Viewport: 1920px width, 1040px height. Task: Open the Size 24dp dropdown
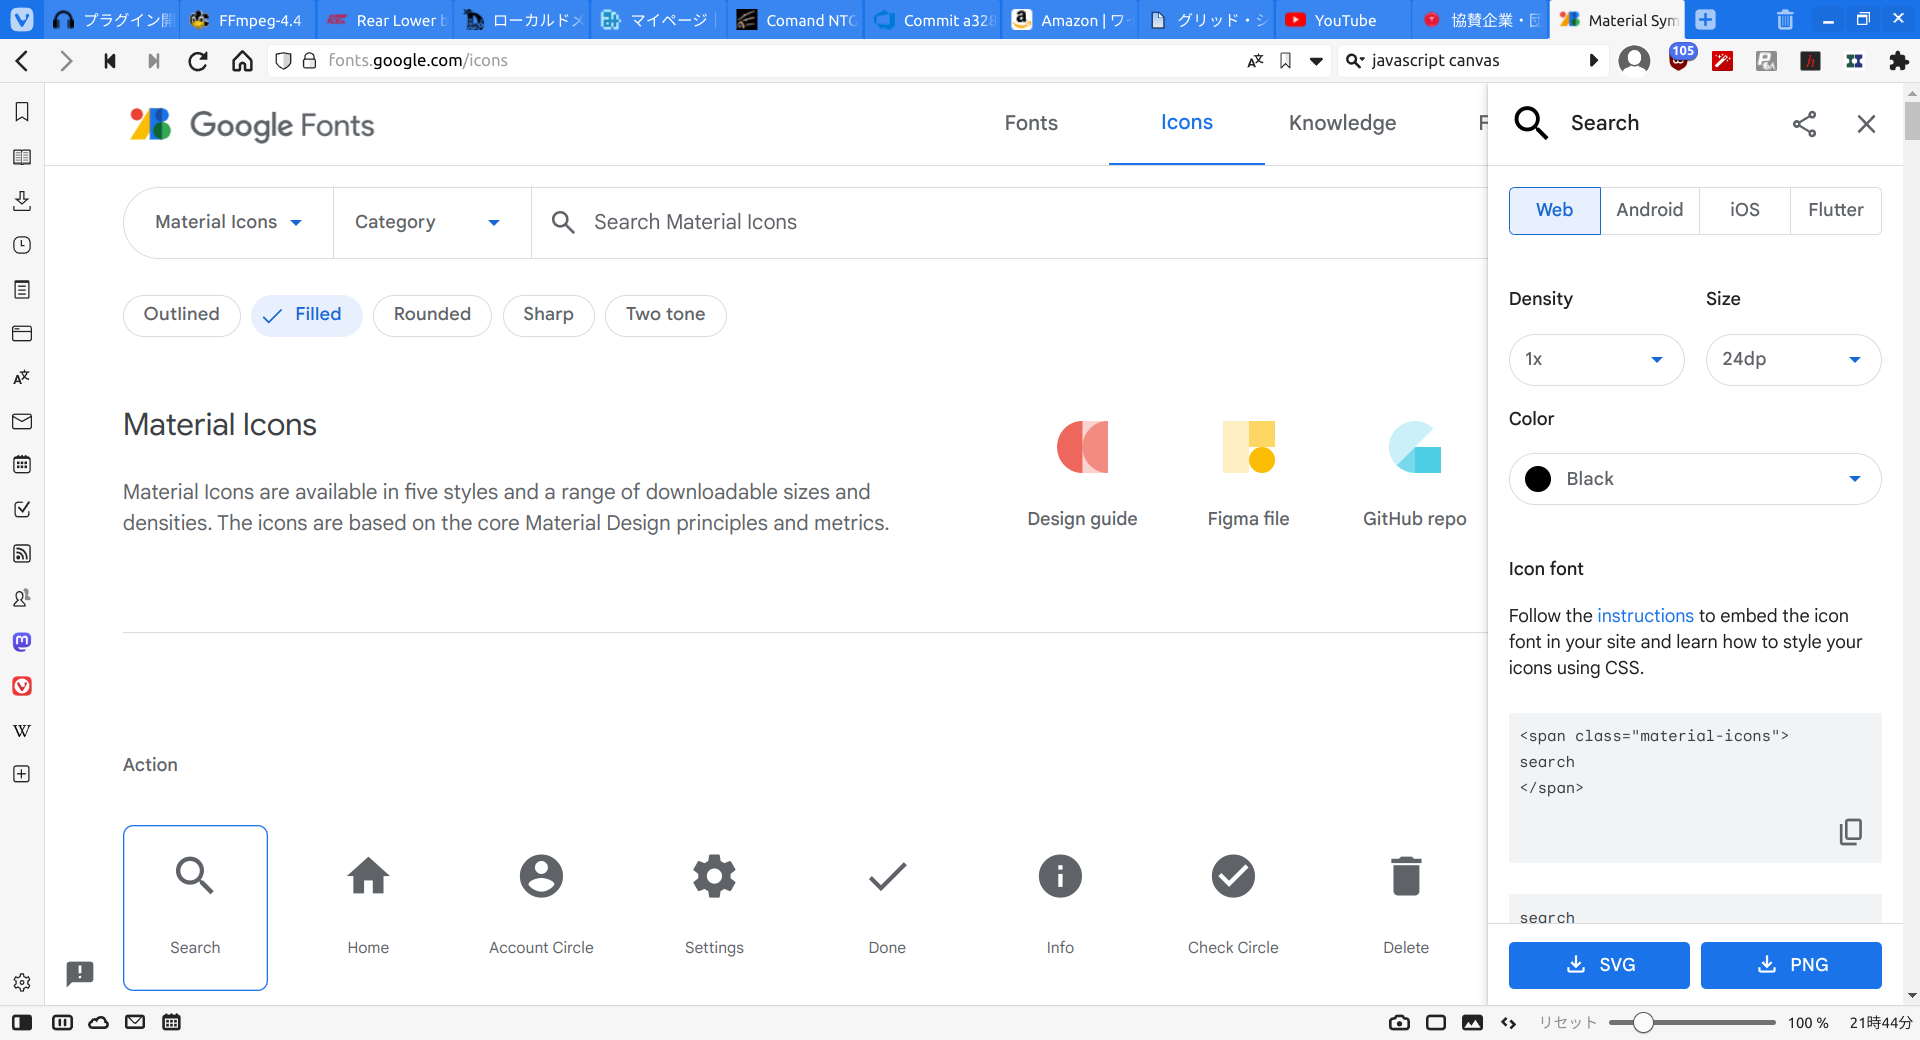coord(1794,360)
